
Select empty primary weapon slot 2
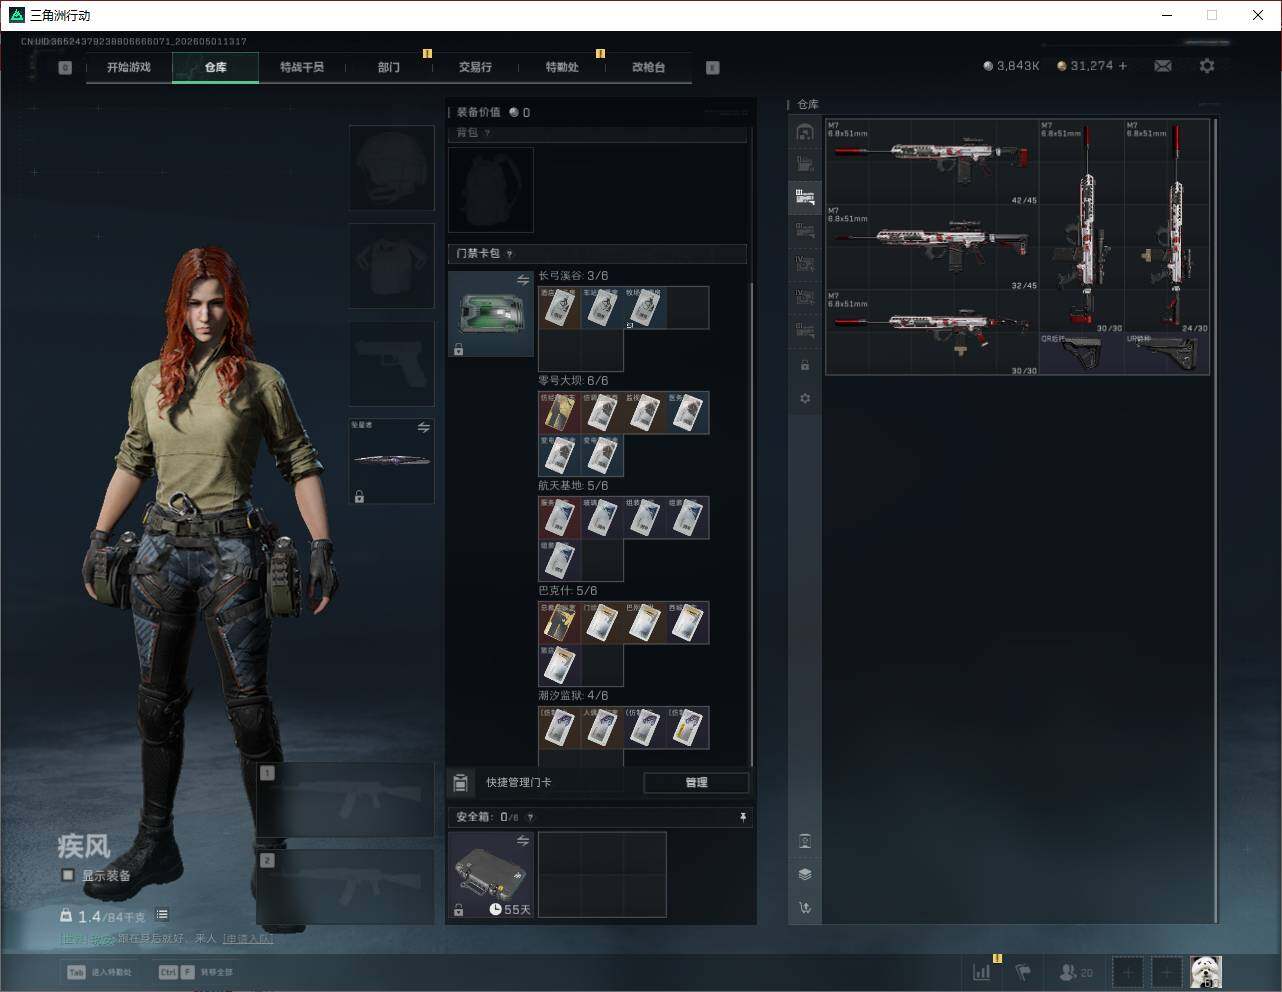point(346,887)
